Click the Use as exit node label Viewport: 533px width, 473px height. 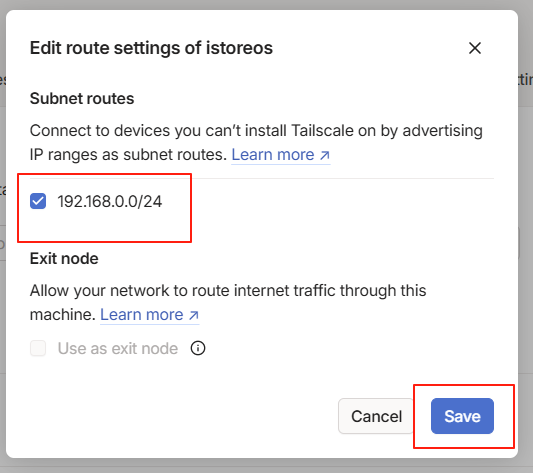click(118, 348)
